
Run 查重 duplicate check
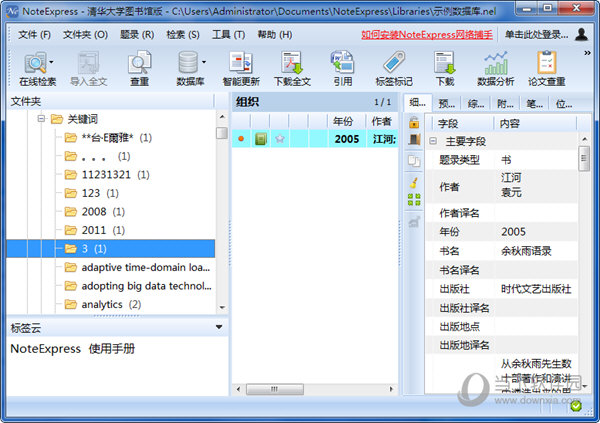pos(139,69)
